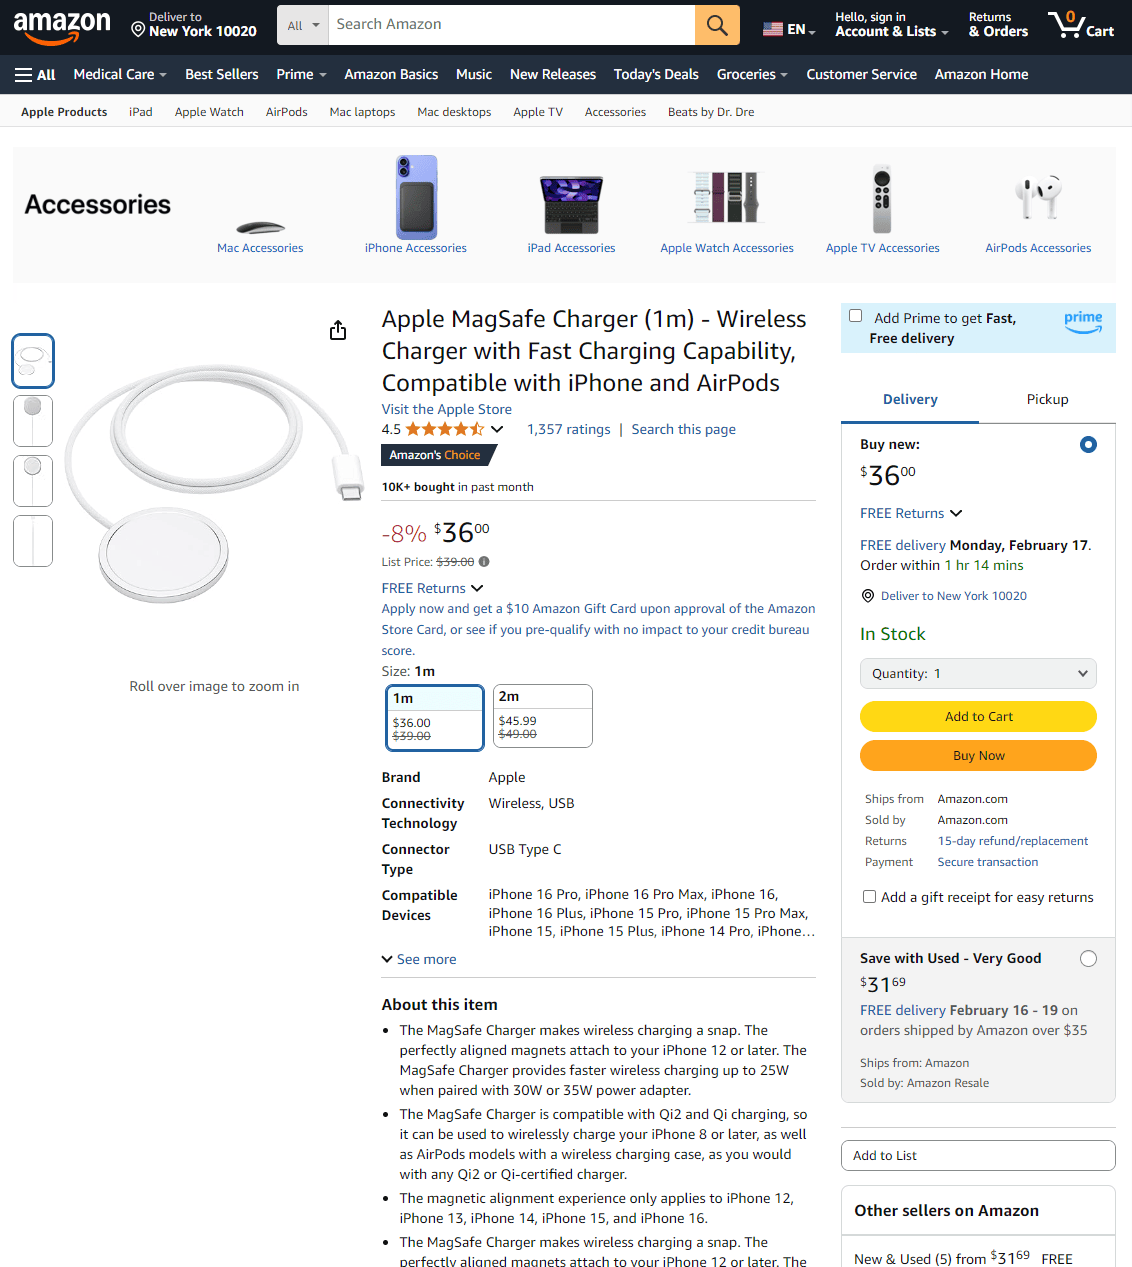The width and height of the screenshot is (1132, 1267).
Task: Open the hamburger All menu
Action: (x=35, y=75)
